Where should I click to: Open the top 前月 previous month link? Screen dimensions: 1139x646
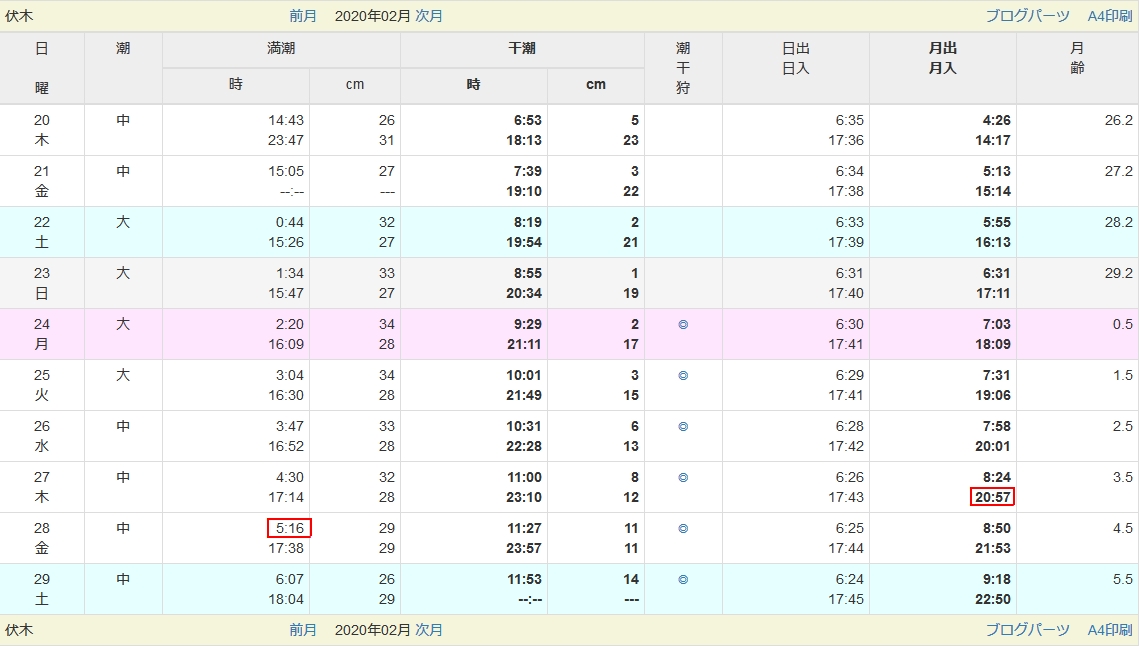pos(303,16)
